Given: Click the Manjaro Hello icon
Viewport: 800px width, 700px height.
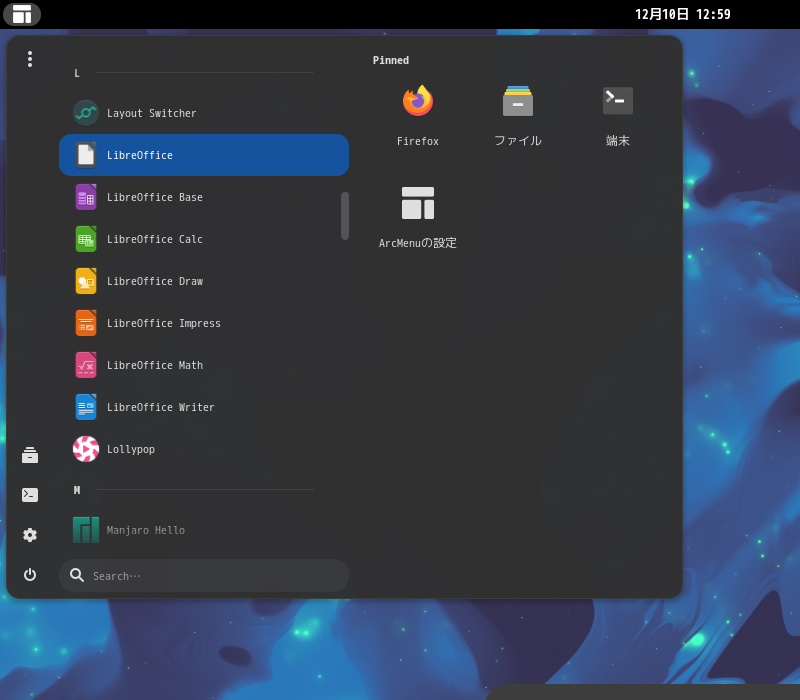Looking at the screenshot, I should (x=86, y=530).
